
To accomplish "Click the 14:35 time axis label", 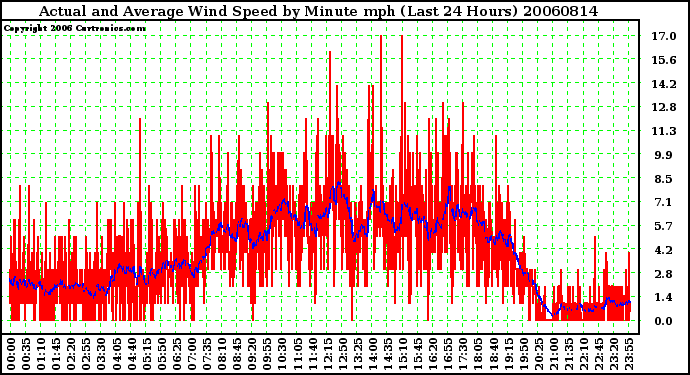I will (x=387, y=354).
